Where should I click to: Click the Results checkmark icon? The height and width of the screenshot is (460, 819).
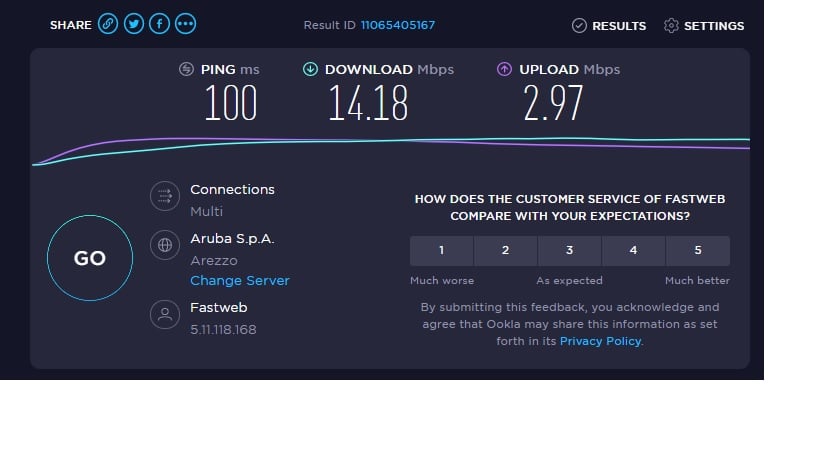coord(579,26)
